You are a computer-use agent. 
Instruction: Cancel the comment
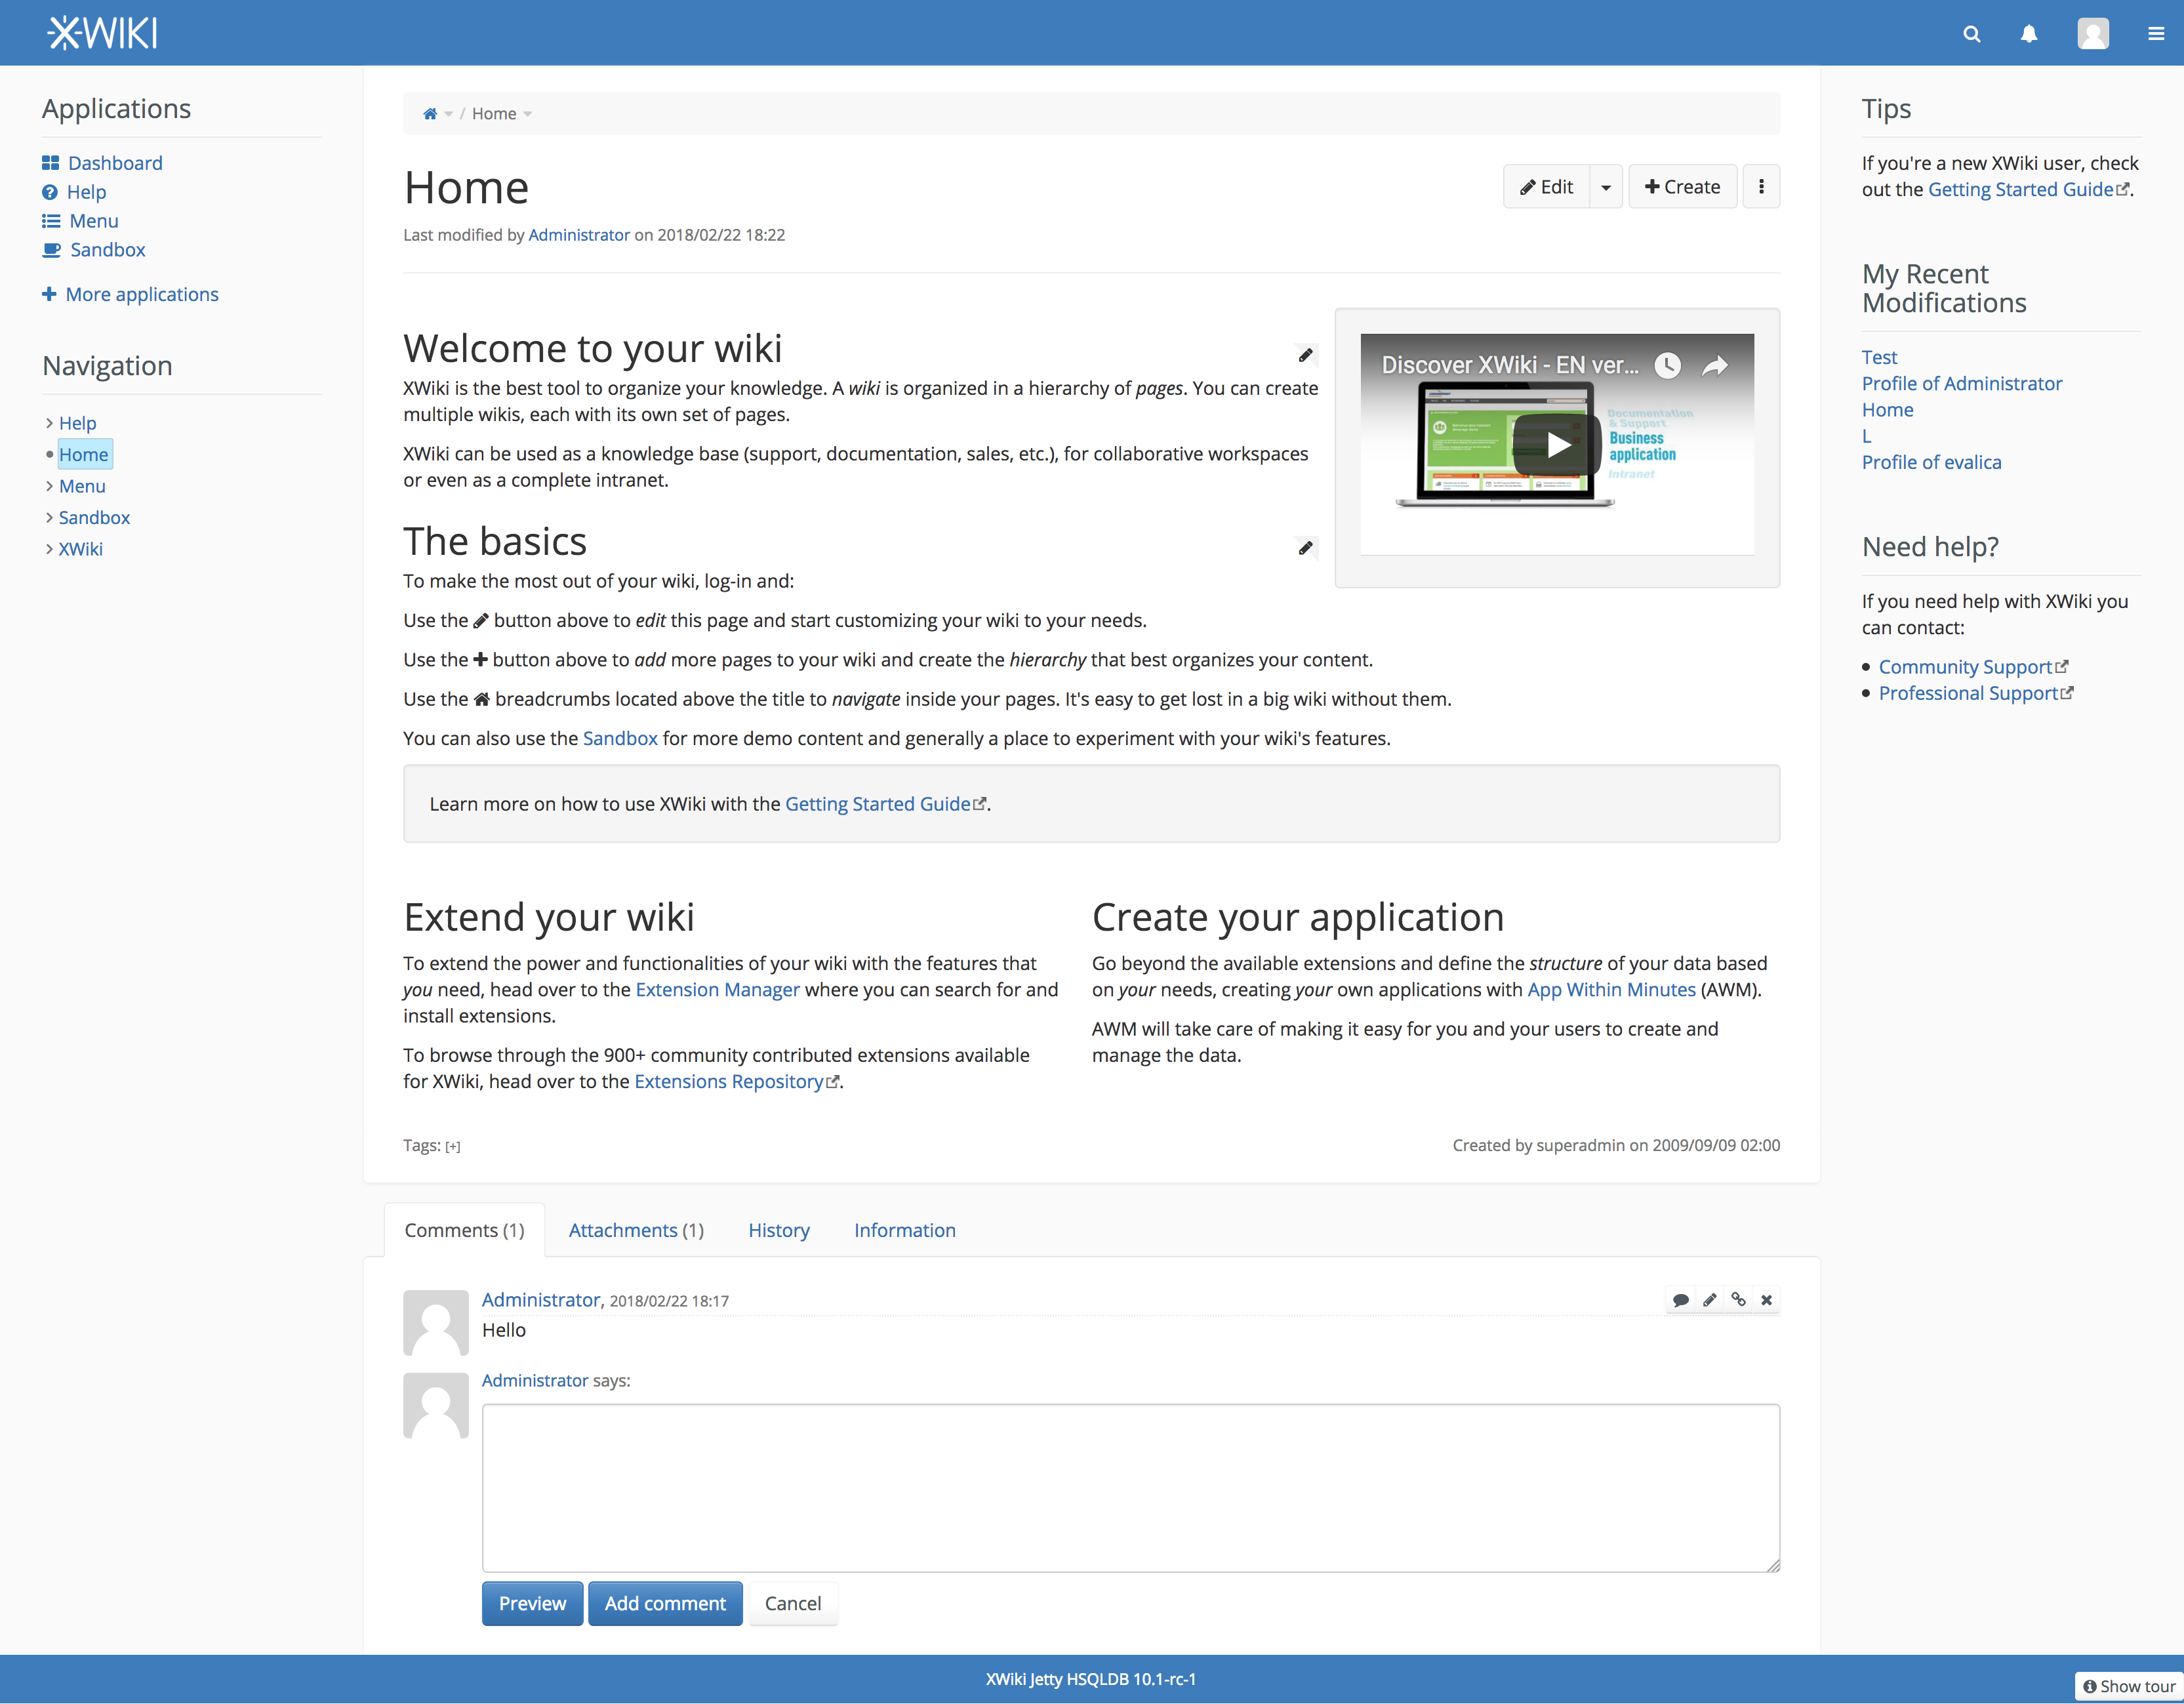coord(793,1604)
